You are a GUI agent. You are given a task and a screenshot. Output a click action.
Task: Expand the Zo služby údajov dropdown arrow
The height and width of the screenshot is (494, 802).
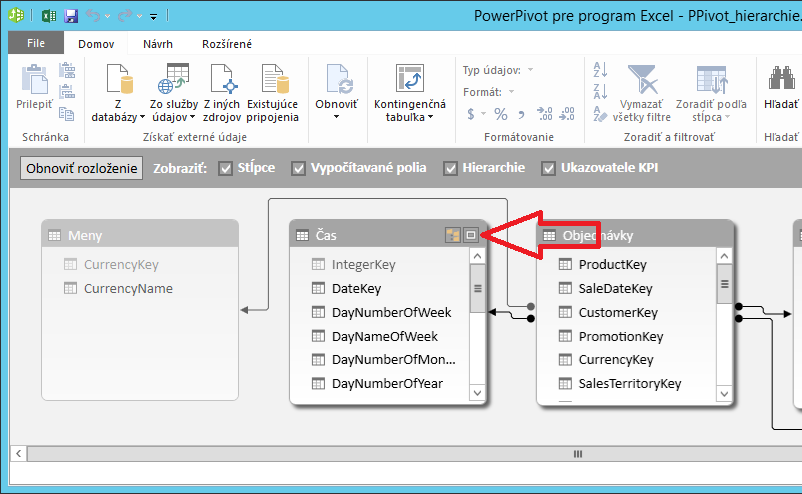pos(192,117)
